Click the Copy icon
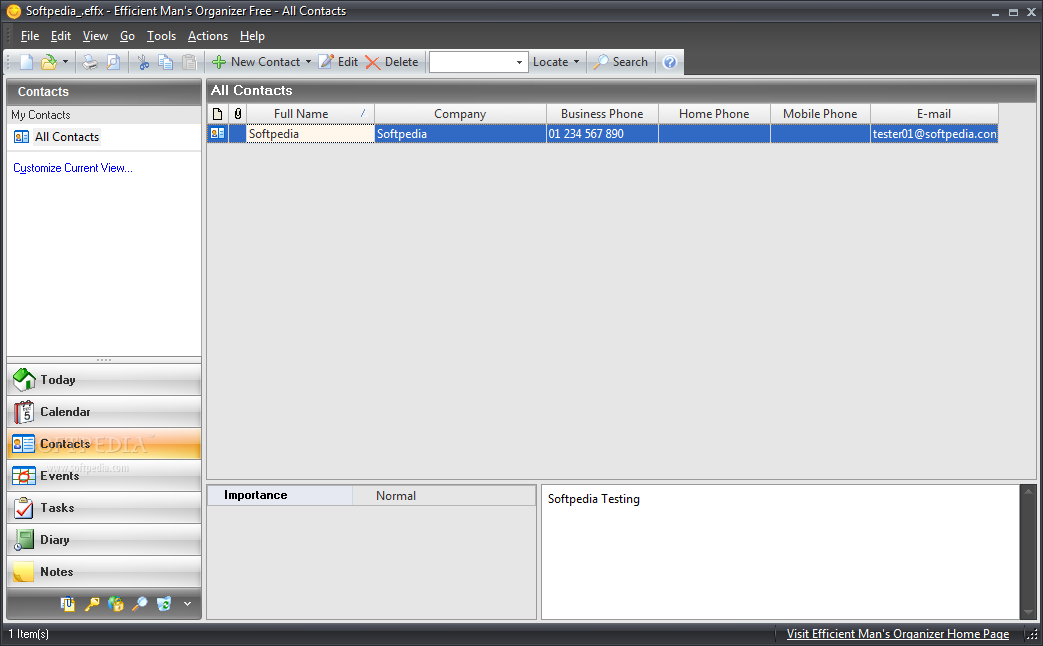 click(166, 62)
